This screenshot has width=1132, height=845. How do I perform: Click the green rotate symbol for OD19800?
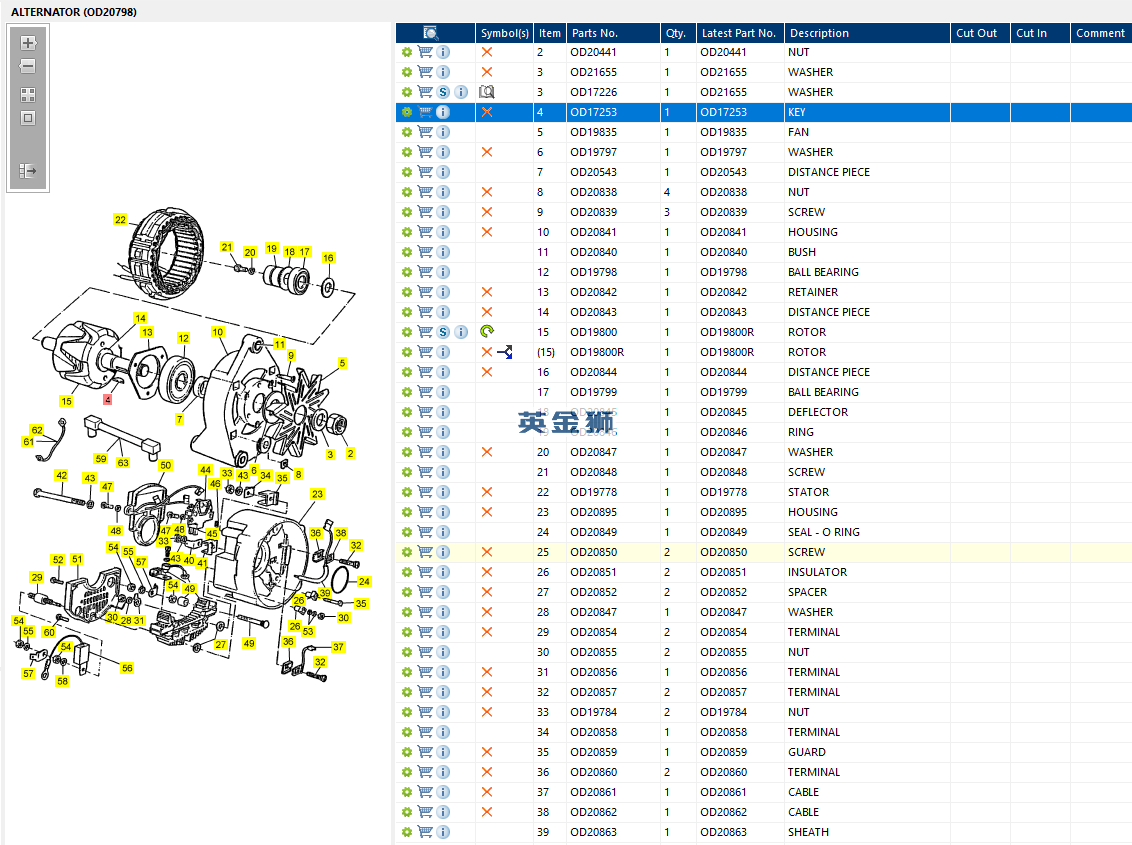[487, 332]
